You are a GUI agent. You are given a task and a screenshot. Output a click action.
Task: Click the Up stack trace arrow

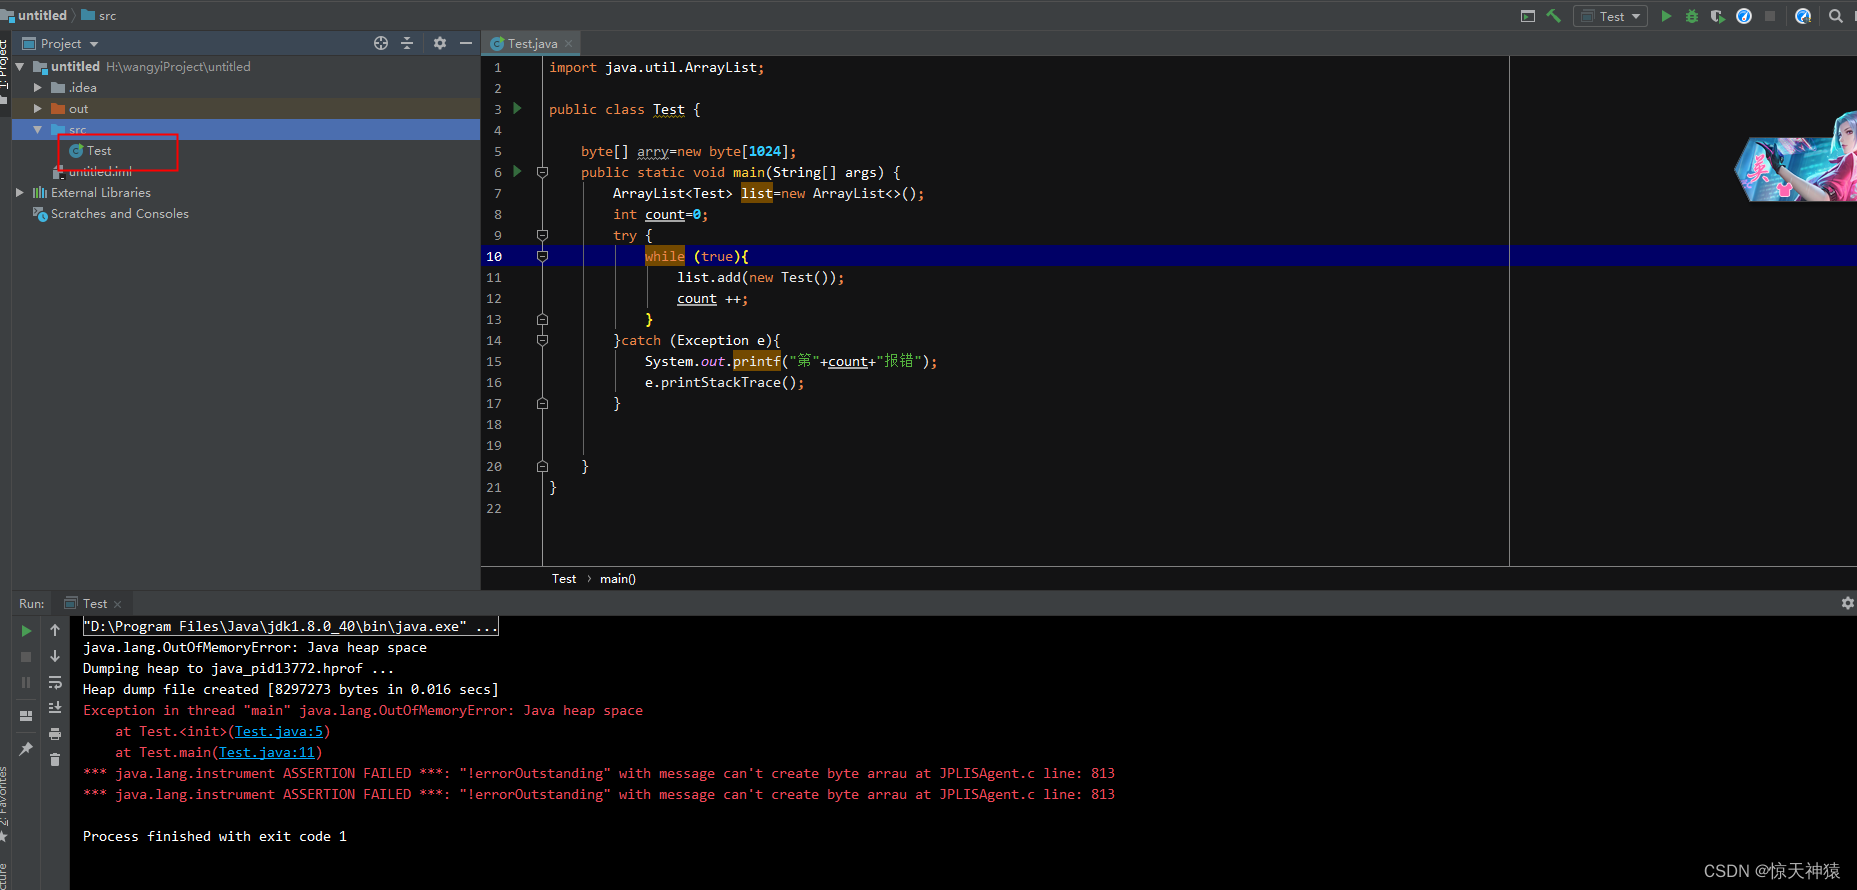(55, 630)
